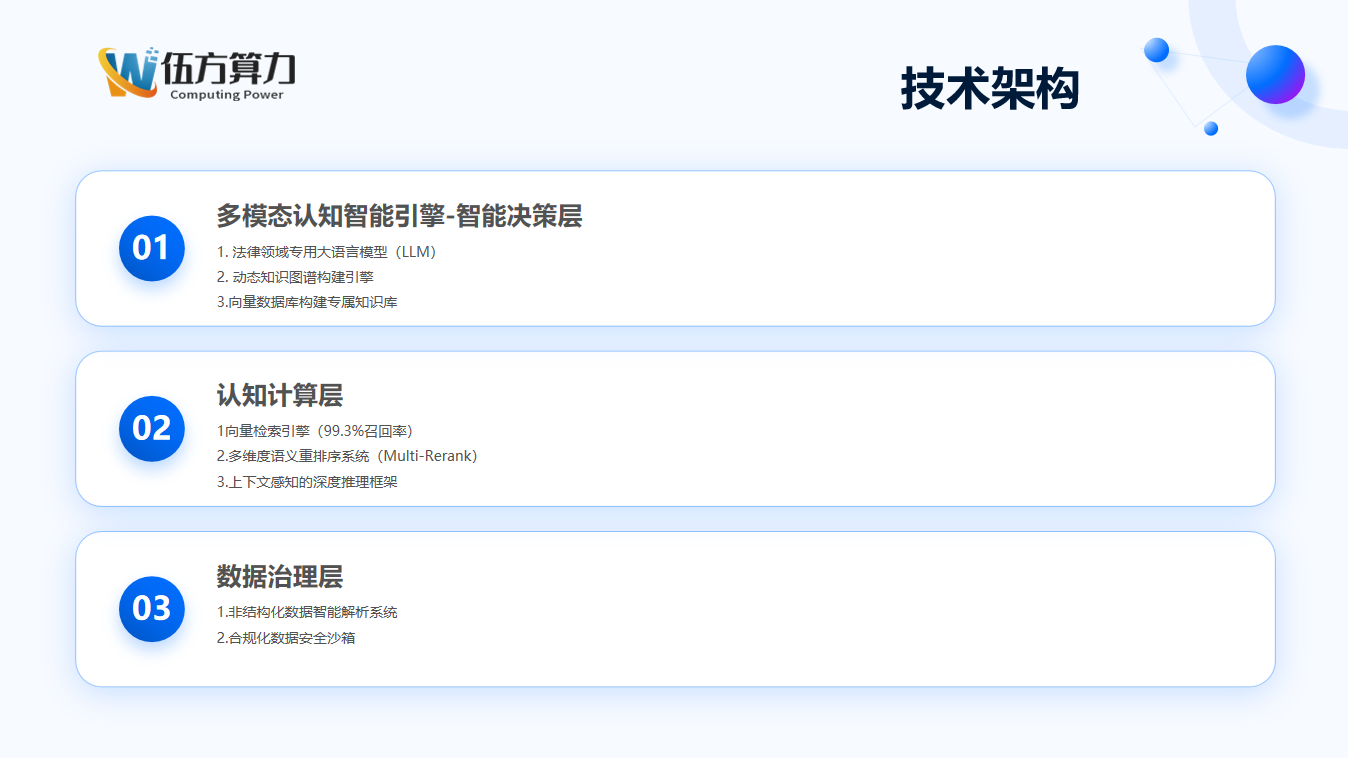
Task: Click the tiny blue dot below the spheres
Action: coord(1210,128)
